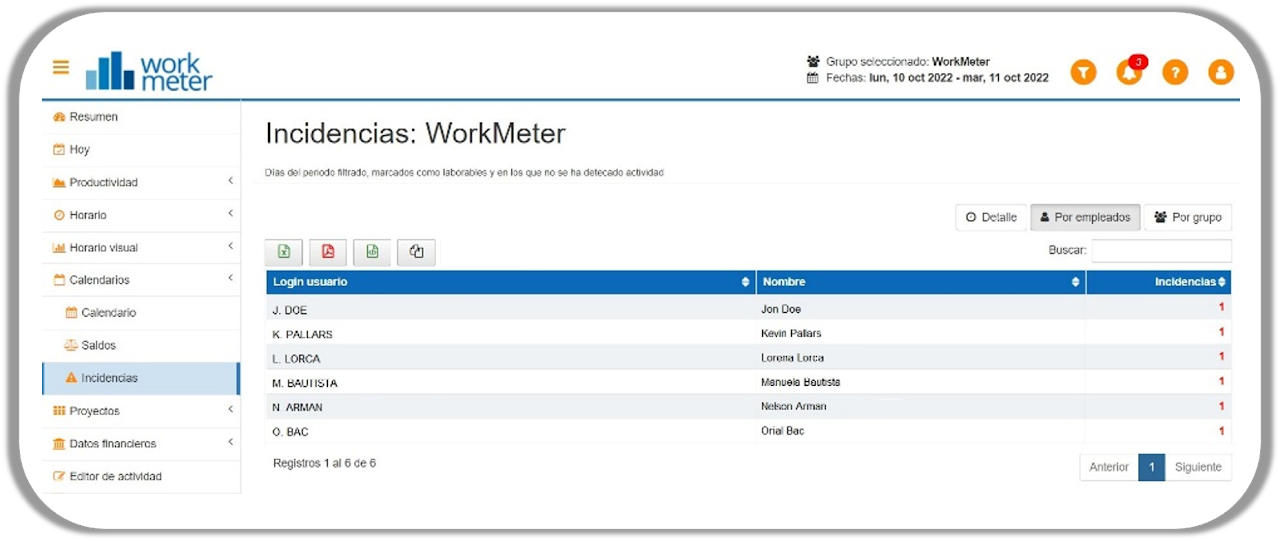Switch to Detalle view
This screenshot has height=541, width=1280.
click(x=991, y=217)
